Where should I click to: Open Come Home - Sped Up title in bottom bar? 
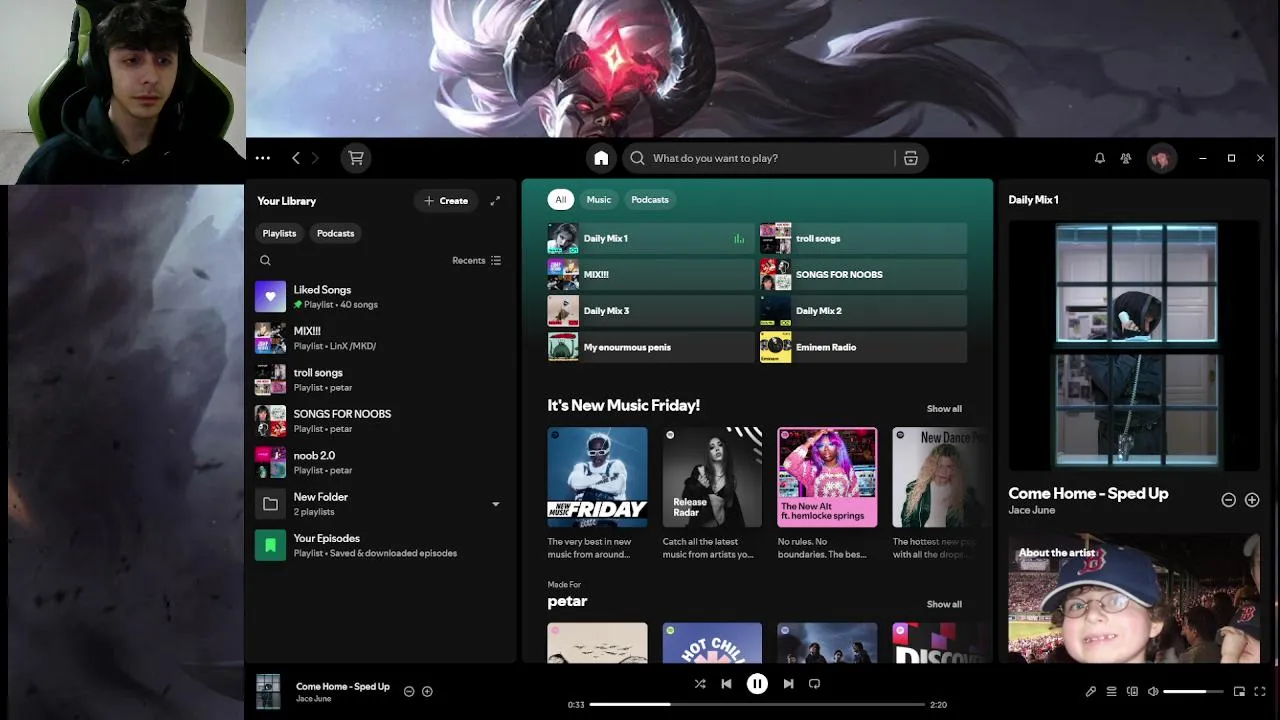pos(343,686)
